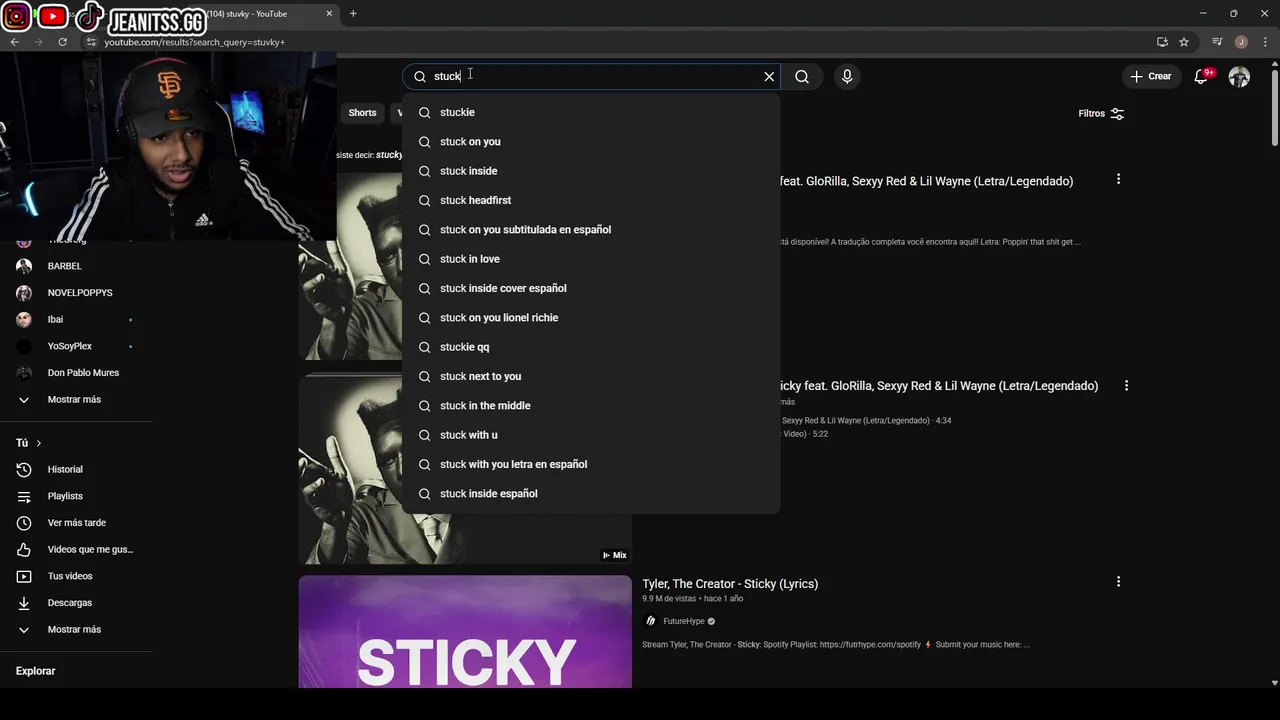Click the browser address bar URL

coord(195,42)
